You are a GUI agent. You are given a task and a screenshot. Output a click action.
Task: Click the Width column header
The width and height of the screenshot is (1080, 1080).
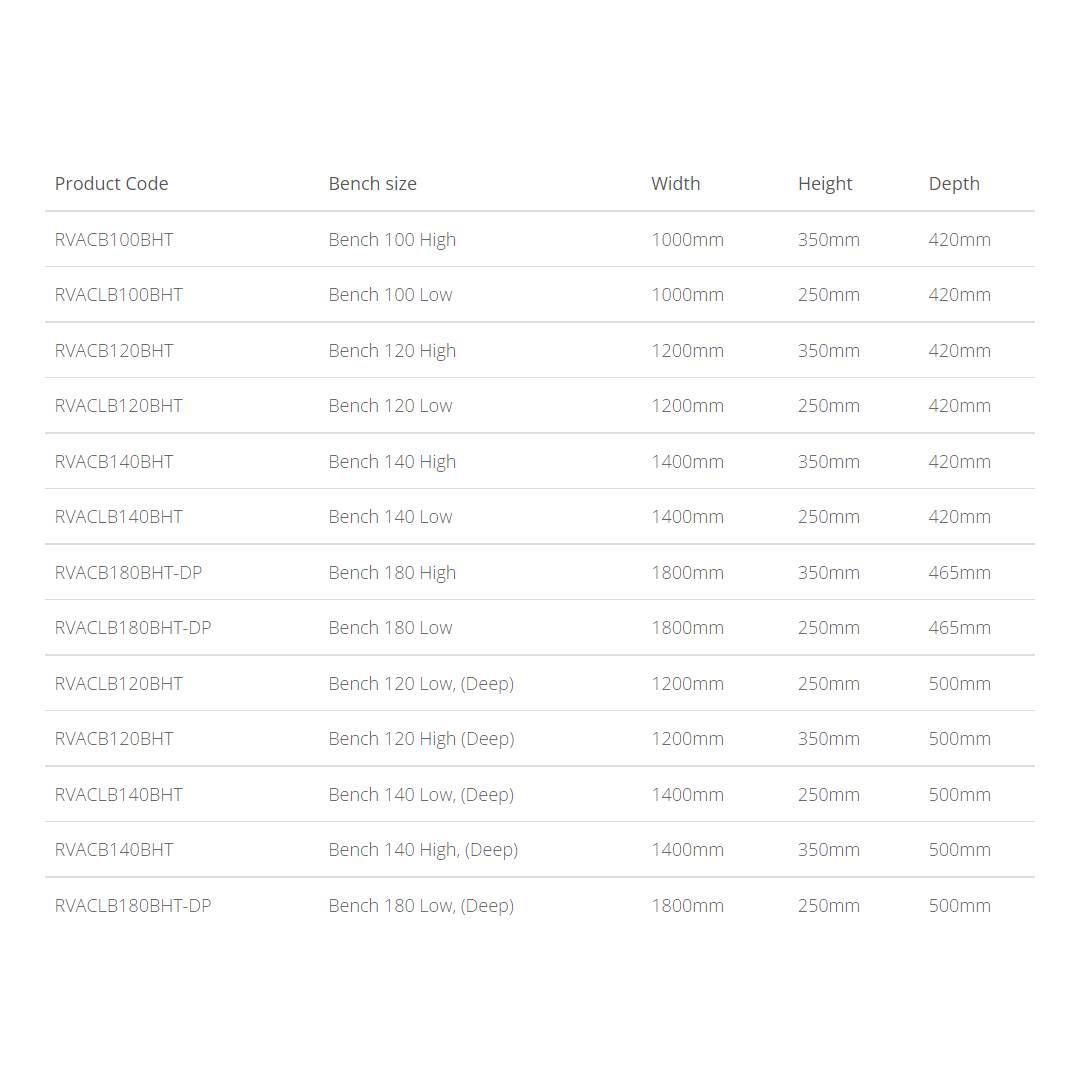pyautogui.click(x=676, y=184)
